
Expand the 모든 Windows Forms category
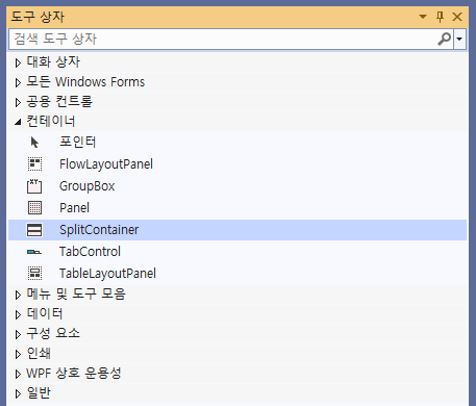point(18,82)
